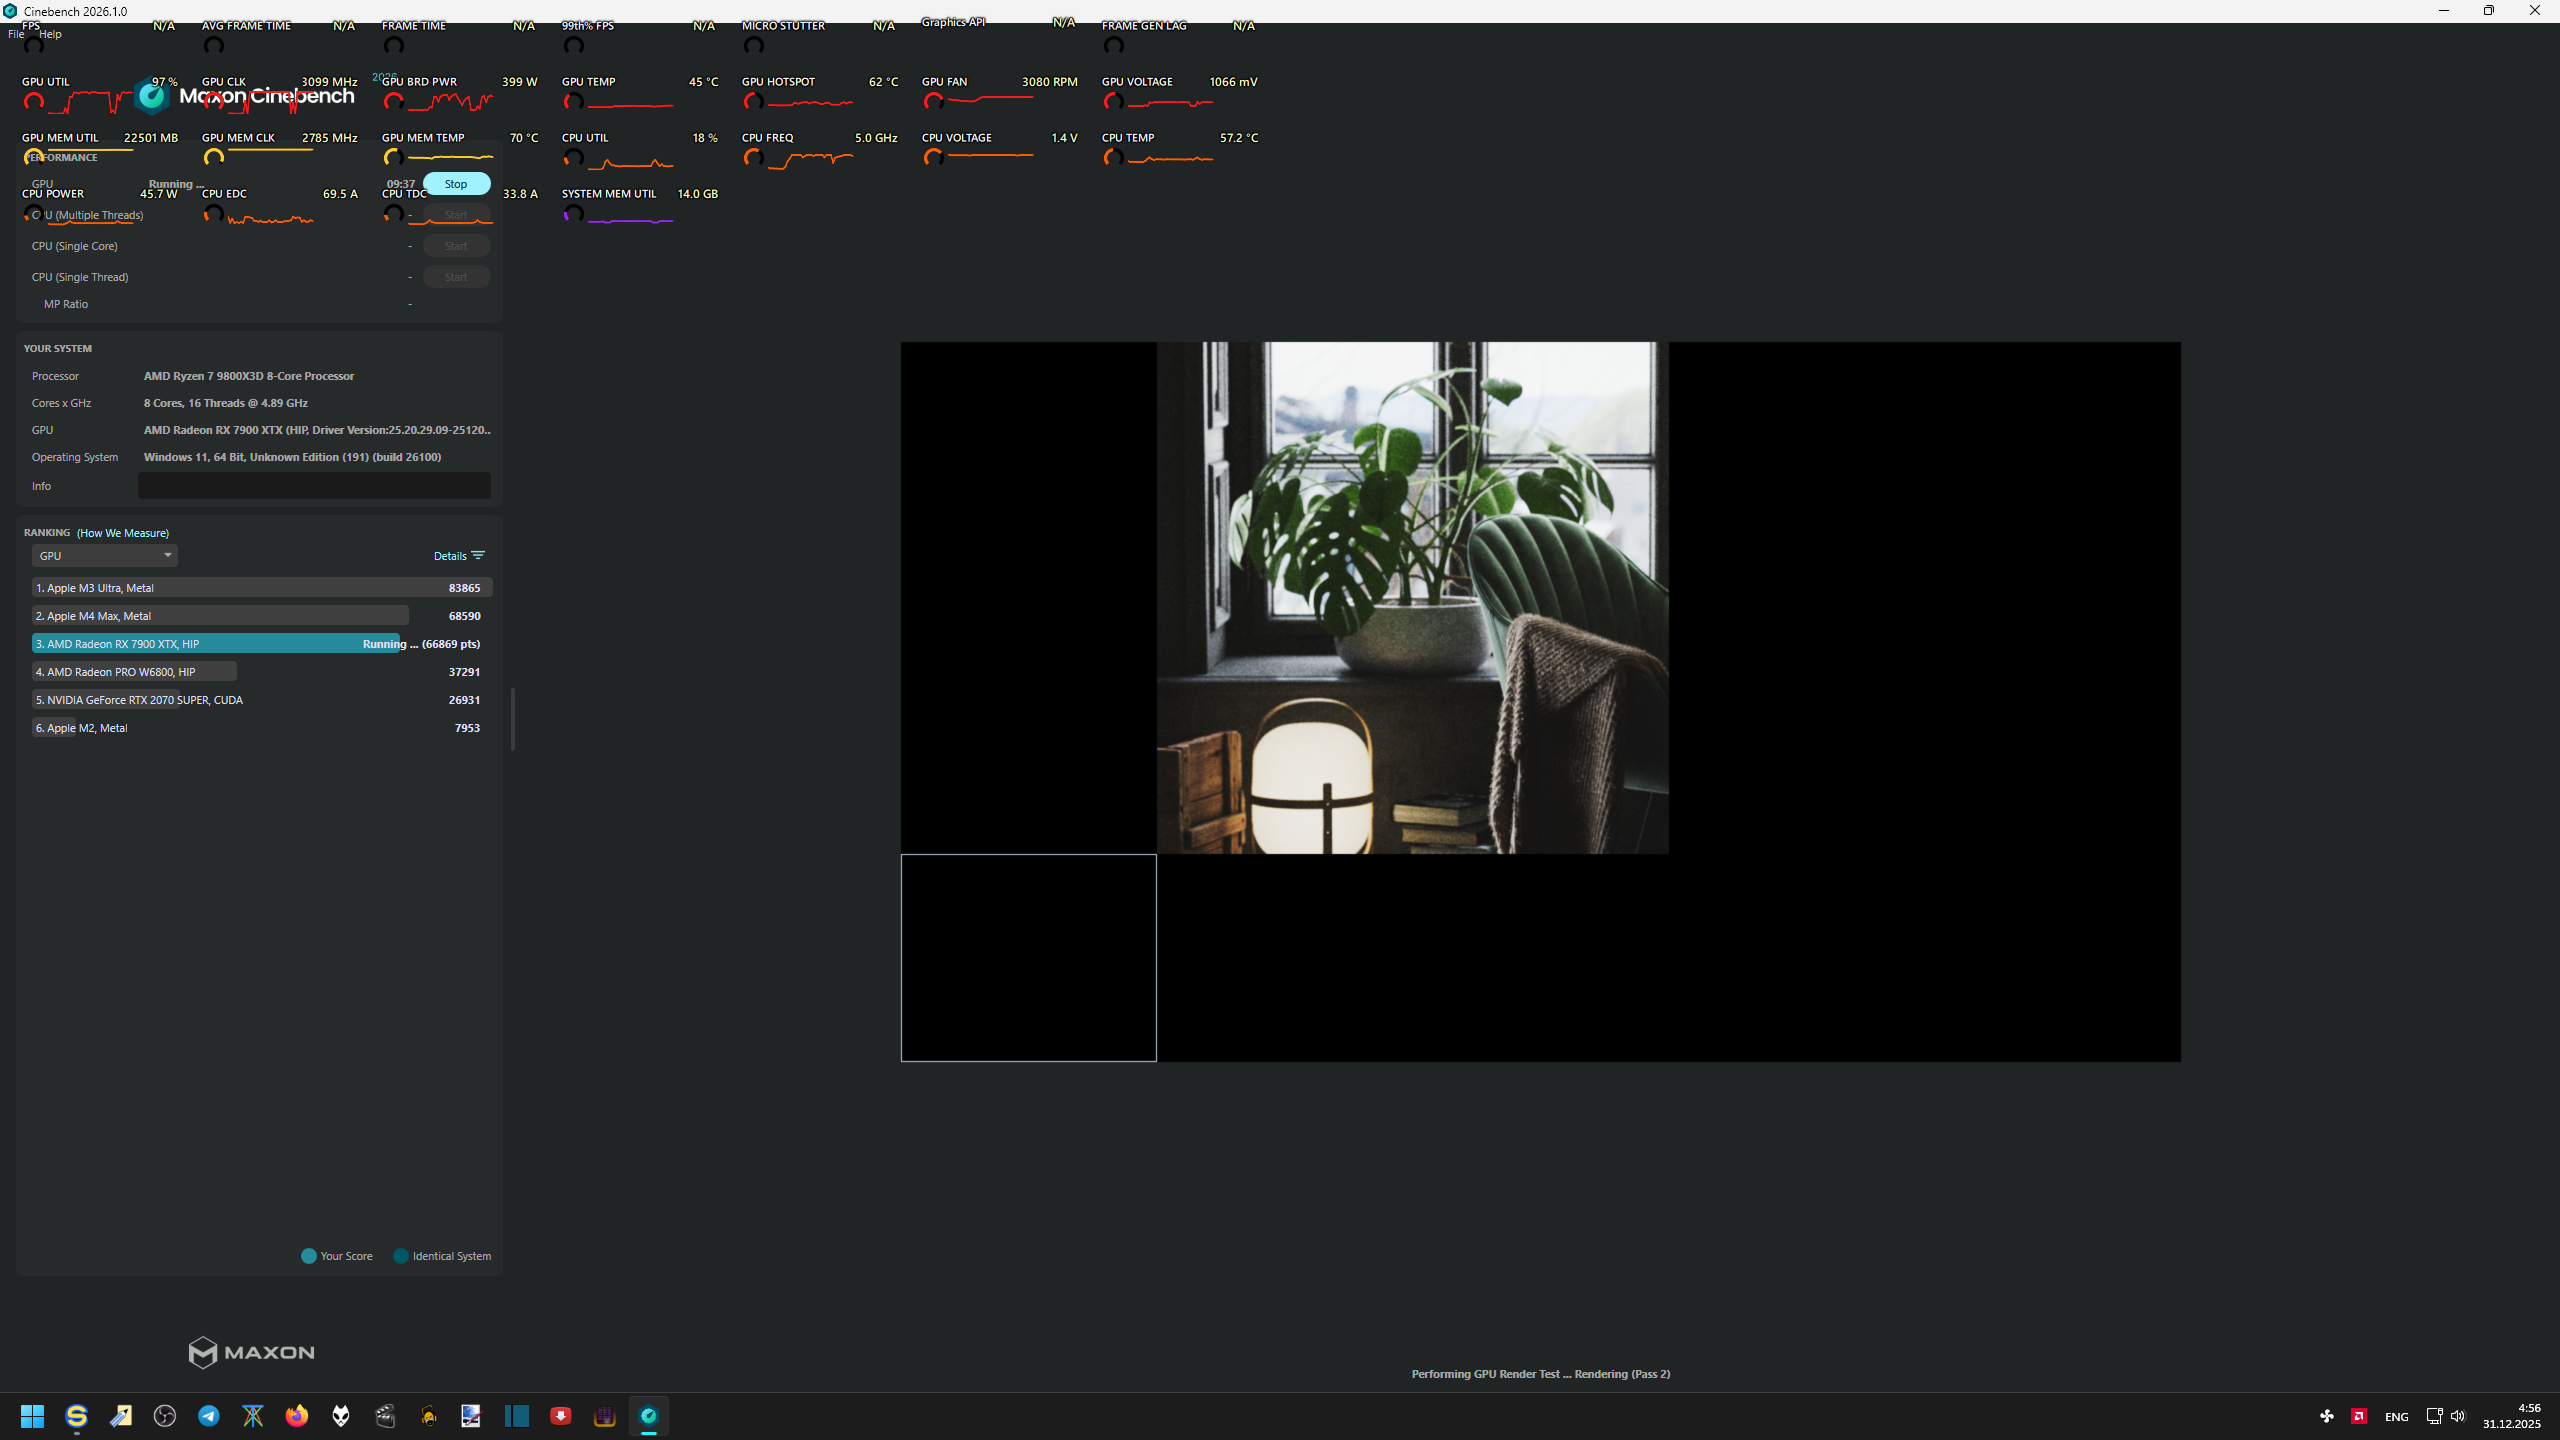
Task: Open the Help menu
Action: pos(50,34)
